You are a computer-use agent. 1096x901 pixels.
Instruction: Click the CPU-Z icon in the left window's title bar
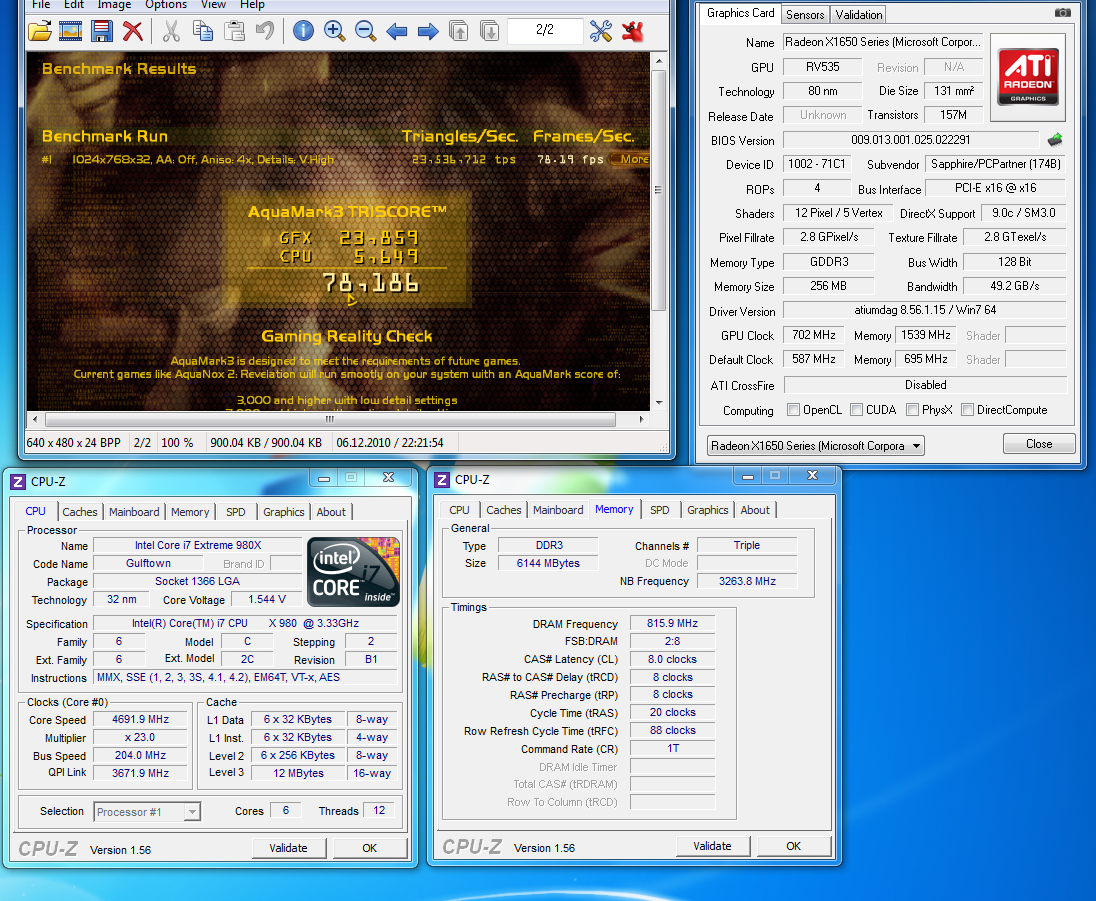[x=18, y=482]
